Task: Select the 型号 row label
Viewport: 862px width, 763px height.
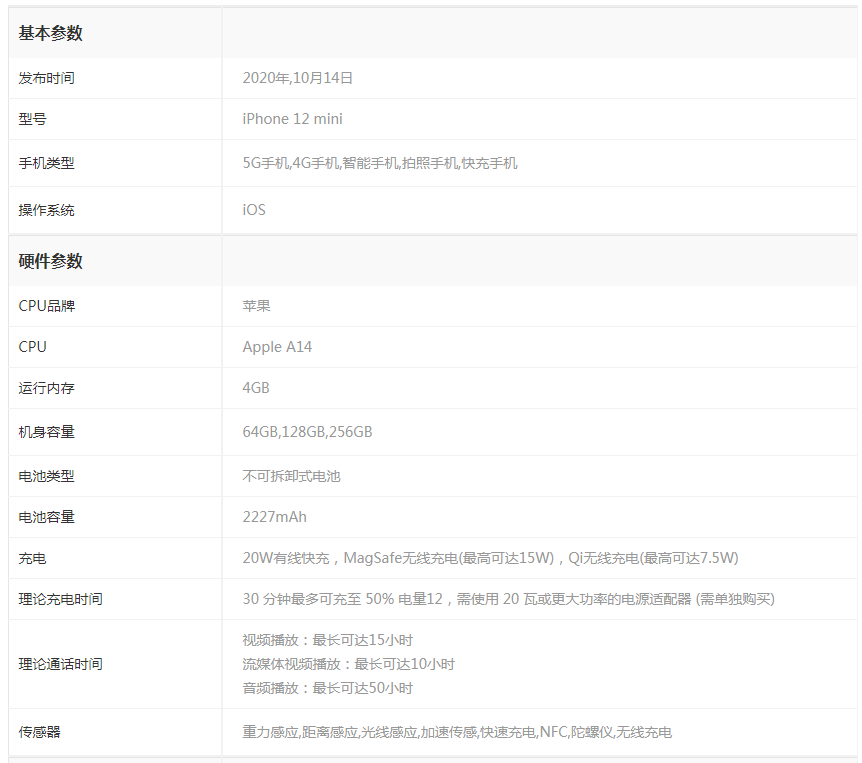Action: coord(32,119)
